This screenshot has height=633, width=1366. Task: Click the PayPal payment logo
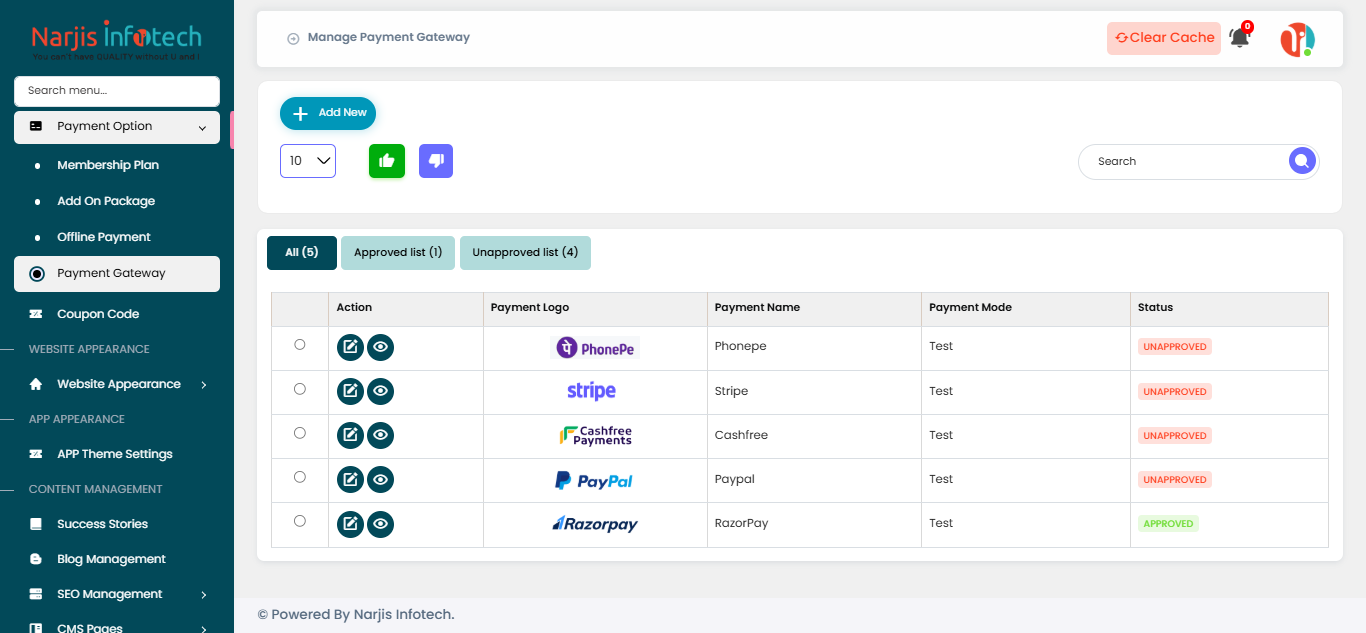pos(594,480)
